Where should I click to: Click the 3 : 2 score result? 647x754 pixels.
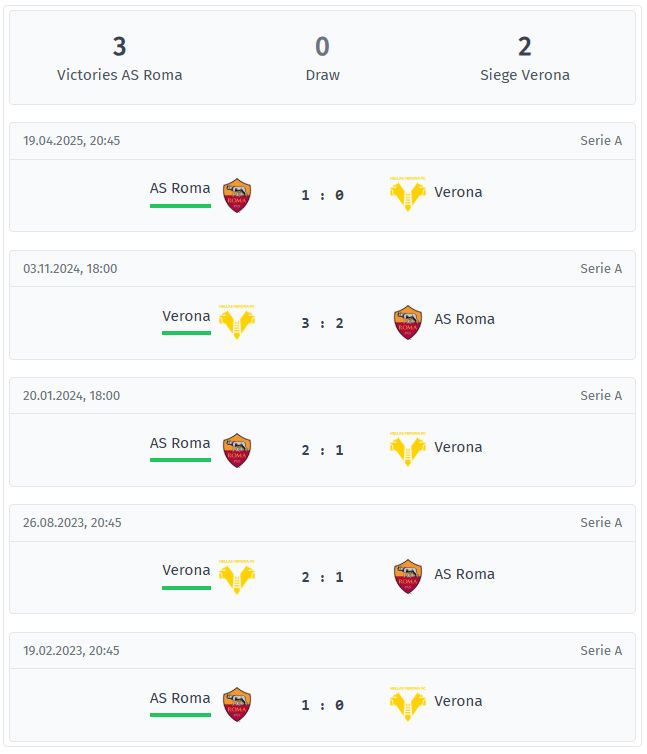[x=322, y=323]
